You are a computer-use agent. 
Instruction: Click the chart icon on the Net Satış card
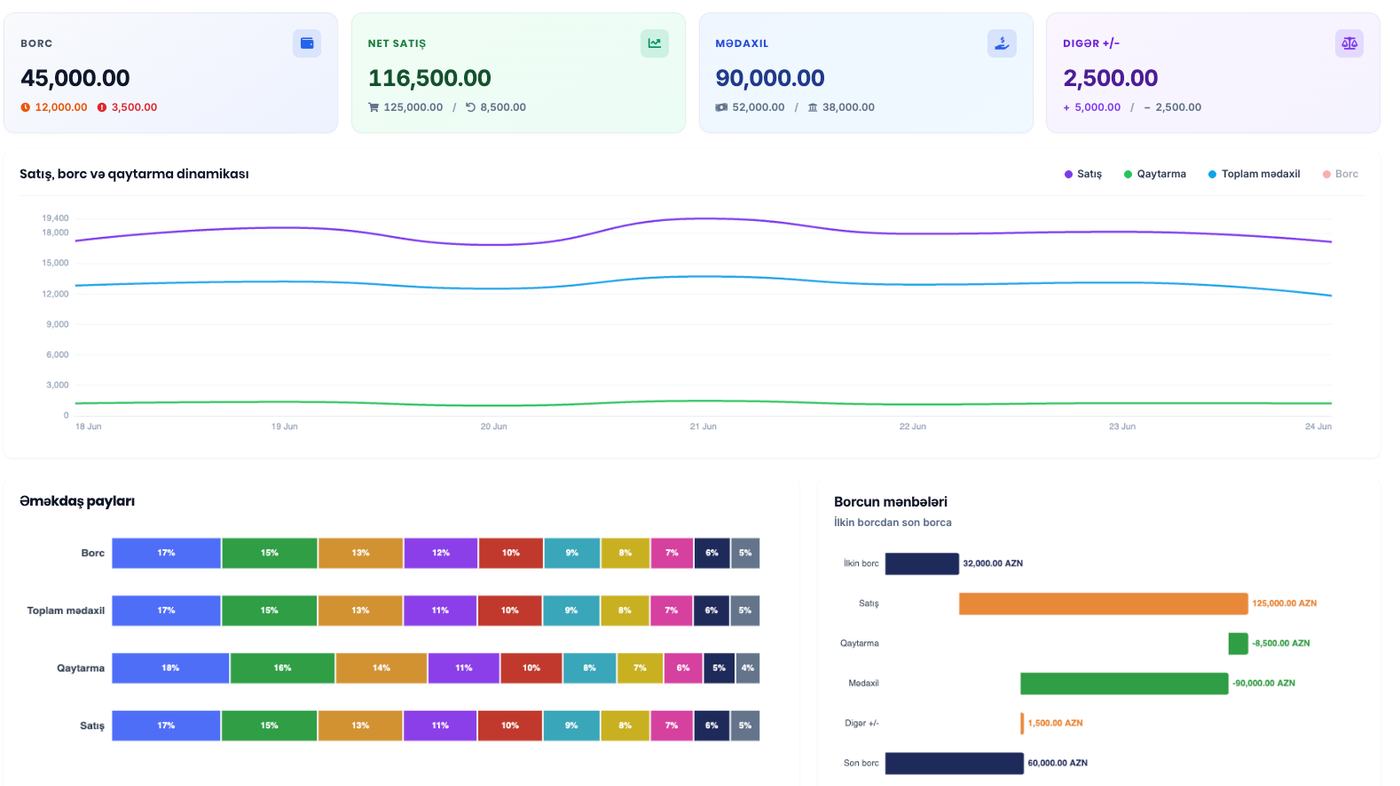pyautogui.click(x=654, y=43)
